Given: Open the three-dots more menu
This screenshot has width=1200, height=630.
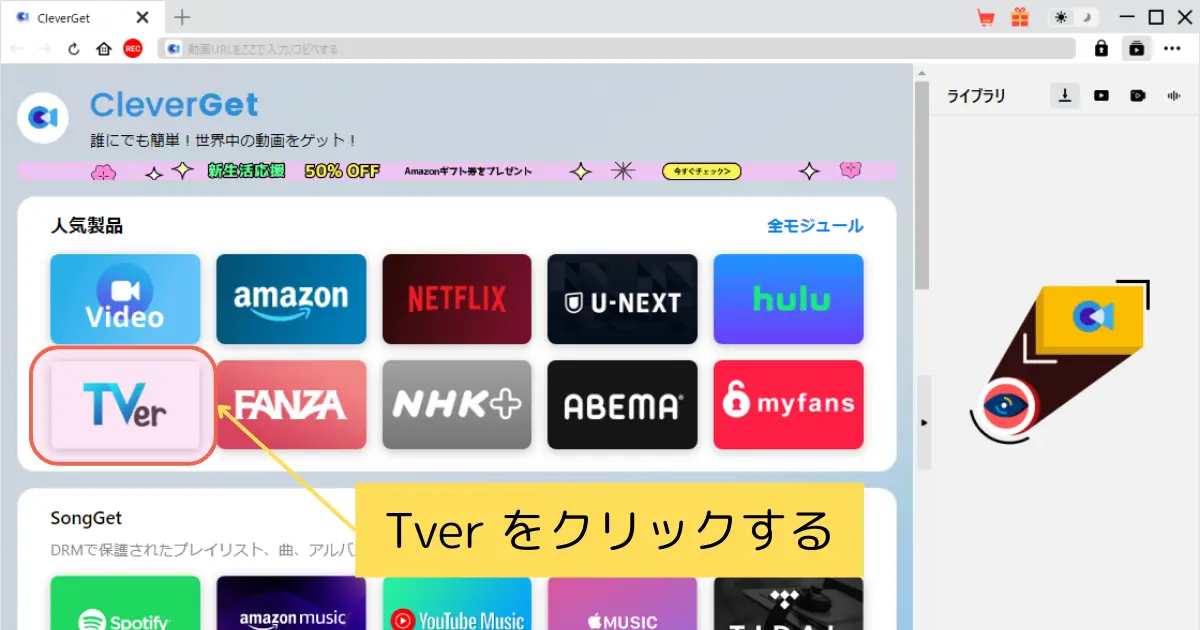Looking at the screenshot, I should point(1173,48).
